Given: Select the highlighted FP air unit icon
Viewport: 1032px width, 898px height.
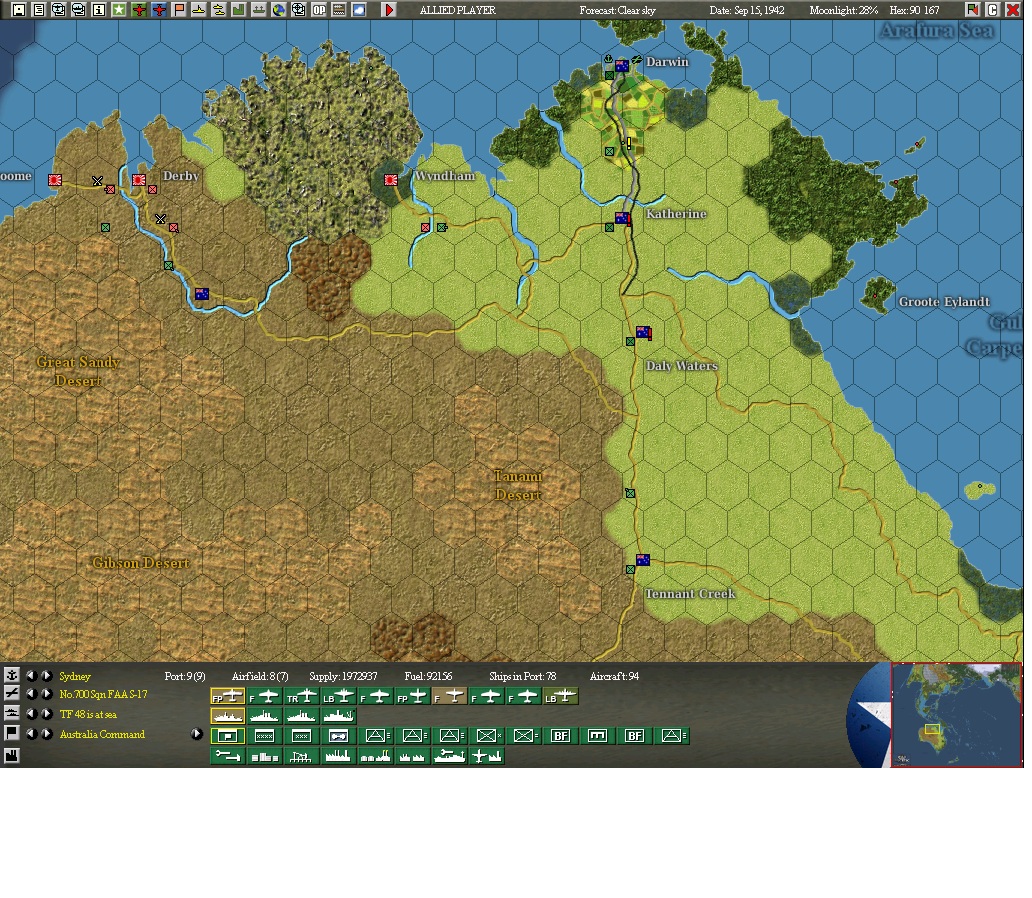Looking at the screenshot, I should tap(228, 697).
